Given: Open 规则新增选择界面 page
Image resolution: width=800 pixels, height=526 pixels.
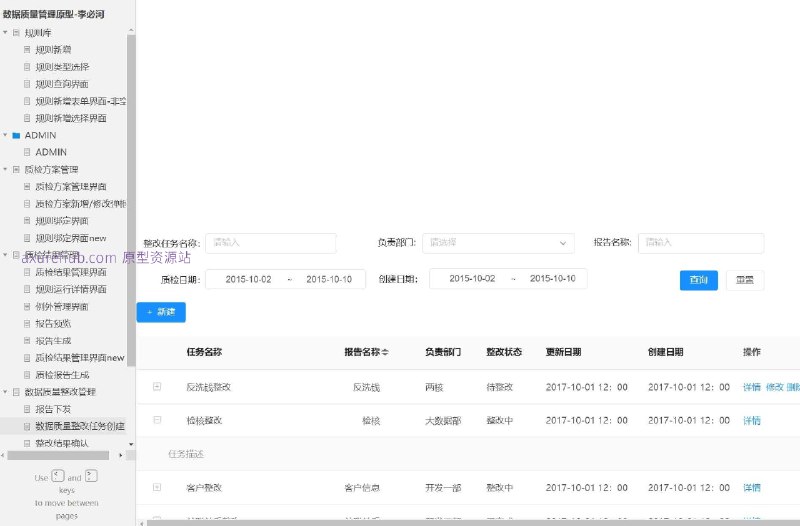Looking at the screenshot, I should pyautogui.click(x=71, y=118).
